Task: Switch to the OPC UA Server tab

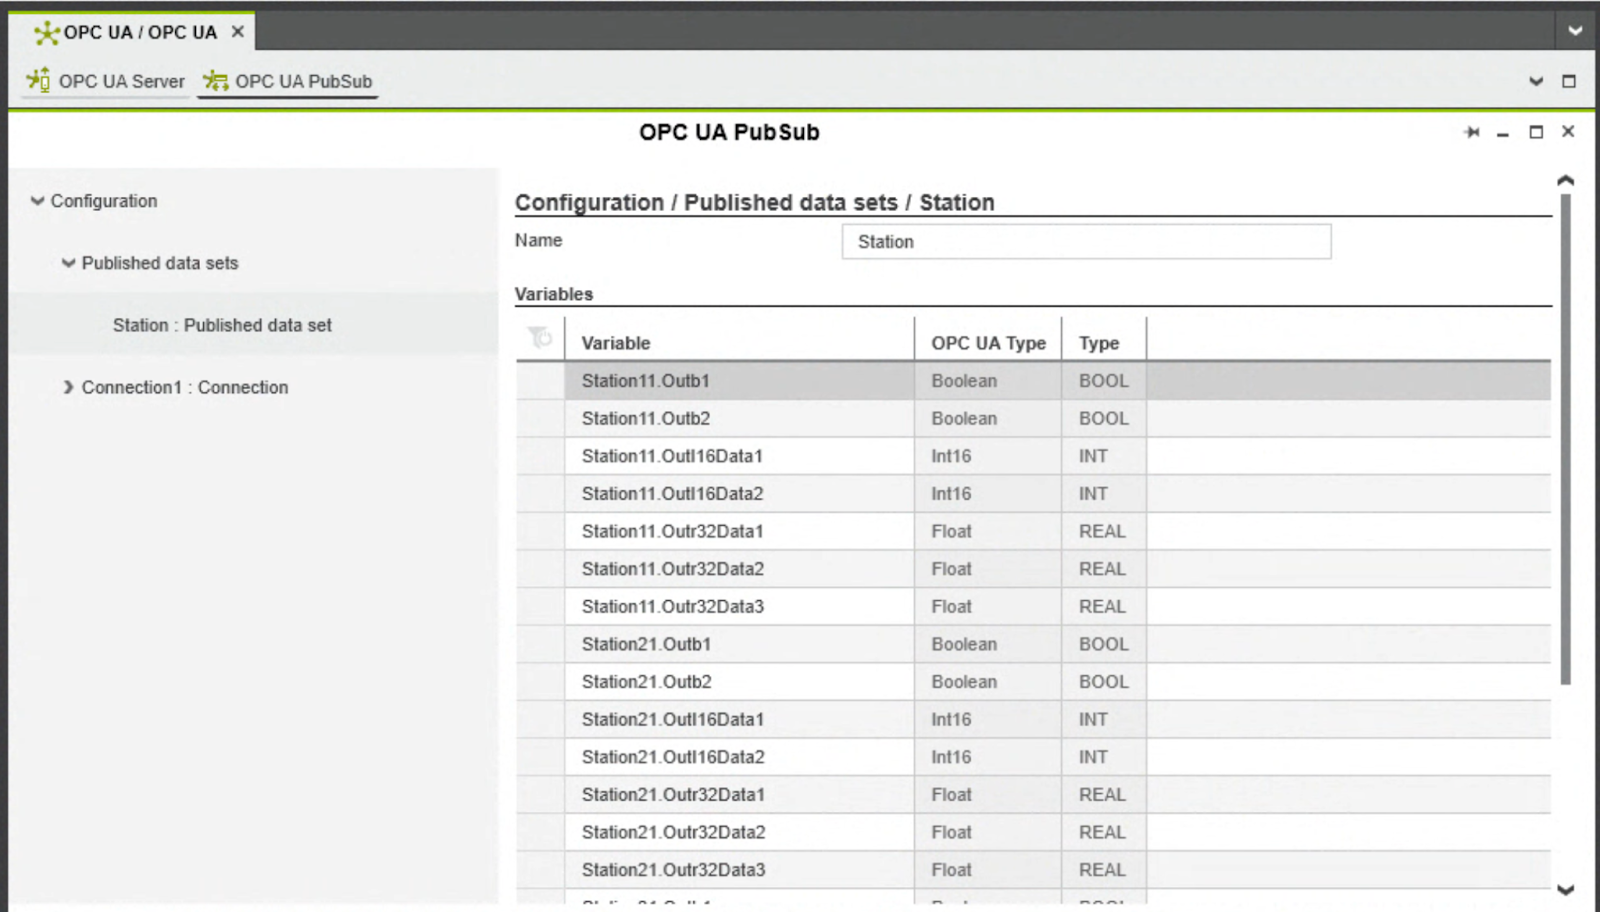Action: coord(106,81)
